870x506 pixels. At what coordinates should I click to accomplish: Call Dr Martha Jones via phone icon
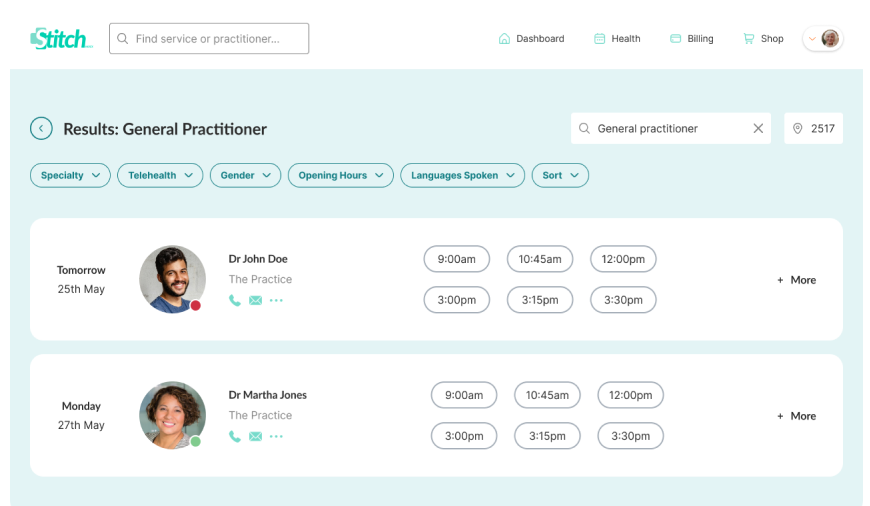point(235,436)
